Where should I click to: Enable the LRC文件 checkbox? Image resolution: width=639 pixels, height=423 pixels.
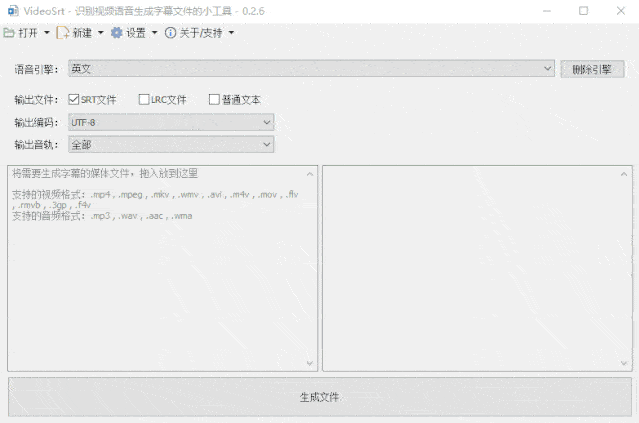[144, 99]
